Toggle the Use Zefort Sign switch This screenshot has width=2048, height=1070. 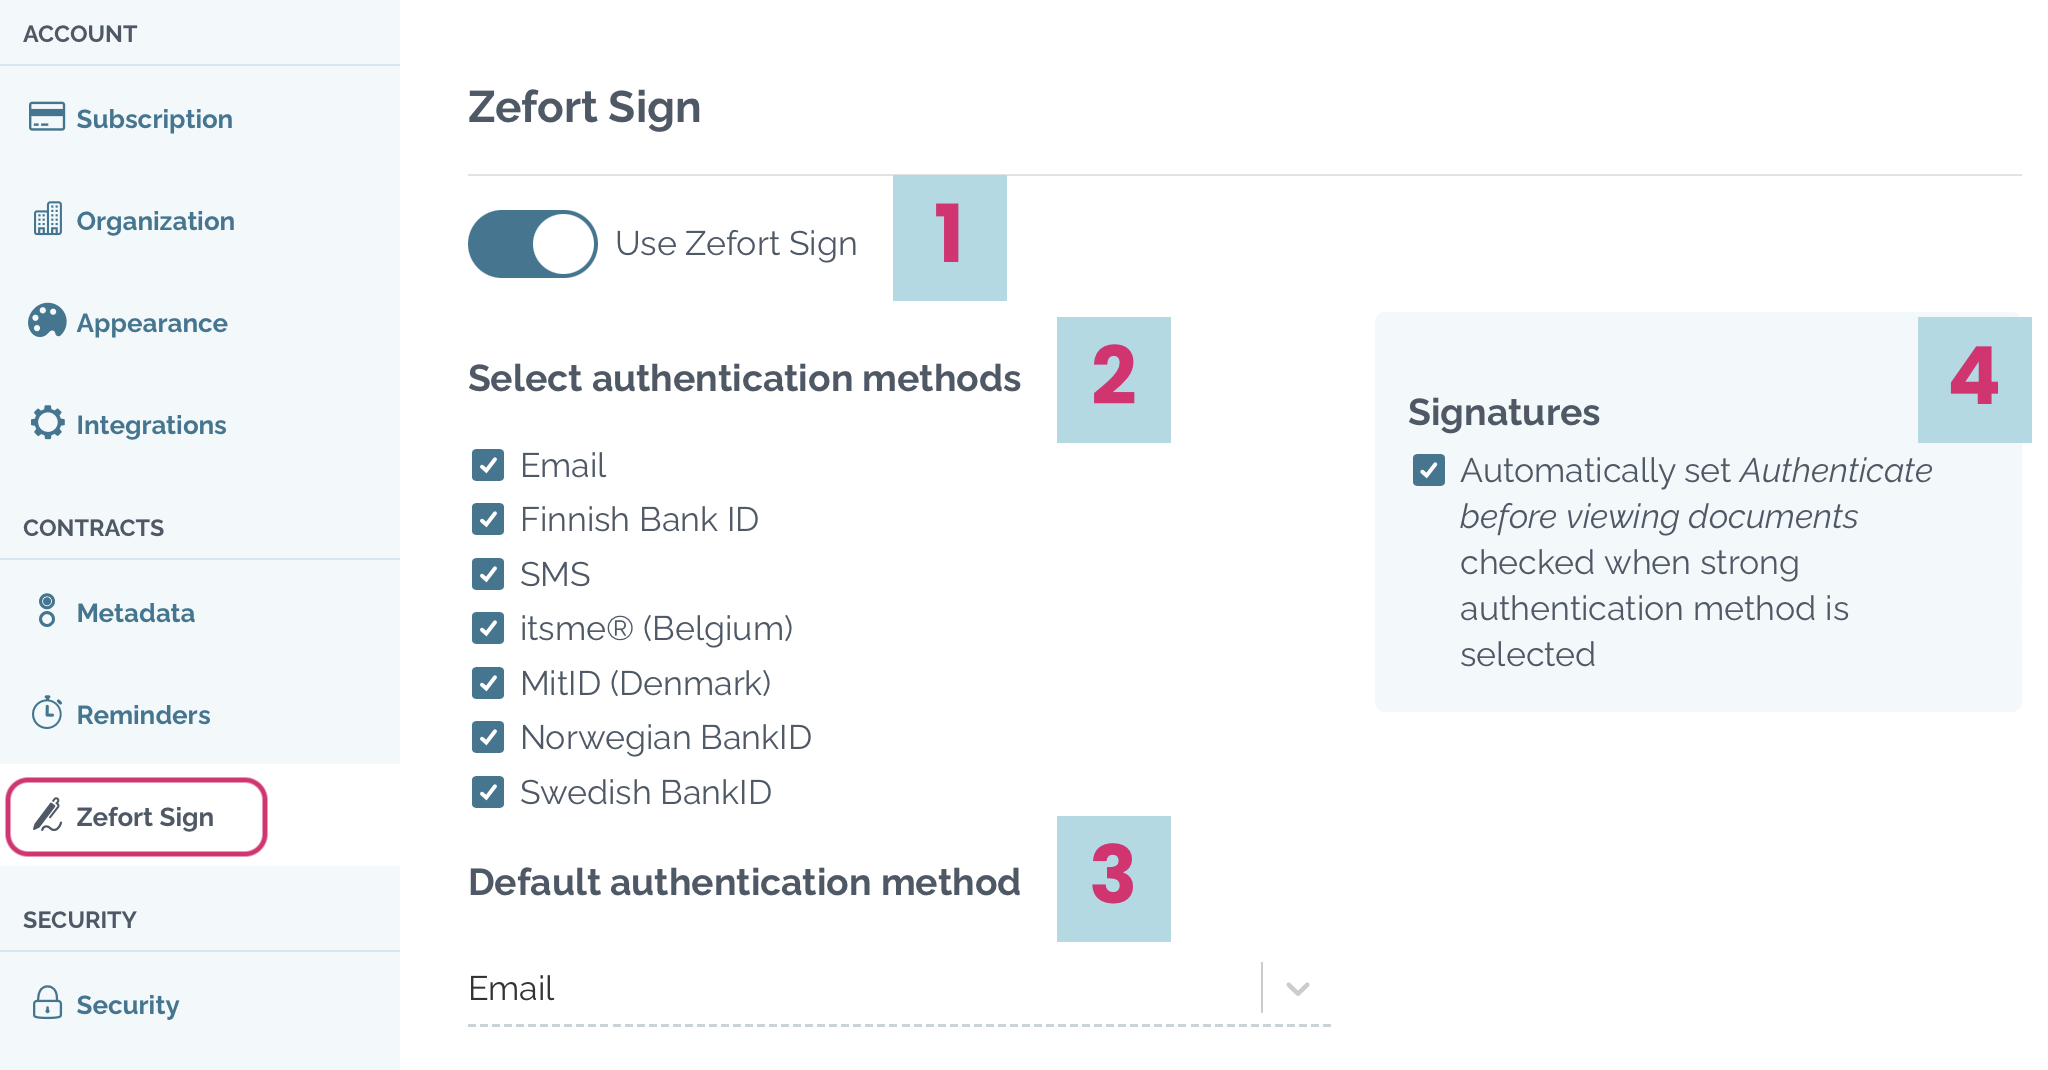pyautogui.click(x=532, y=242)
